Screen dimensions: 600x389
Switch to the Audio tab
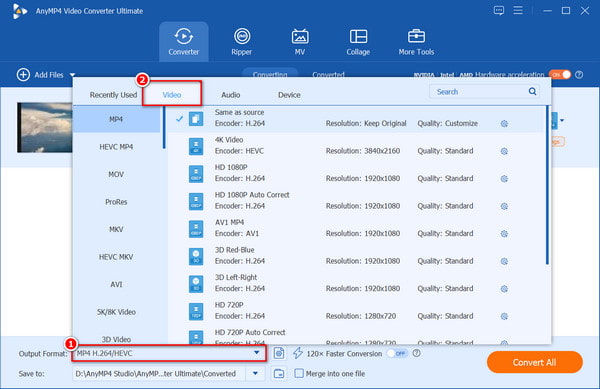tap(231, 95)
